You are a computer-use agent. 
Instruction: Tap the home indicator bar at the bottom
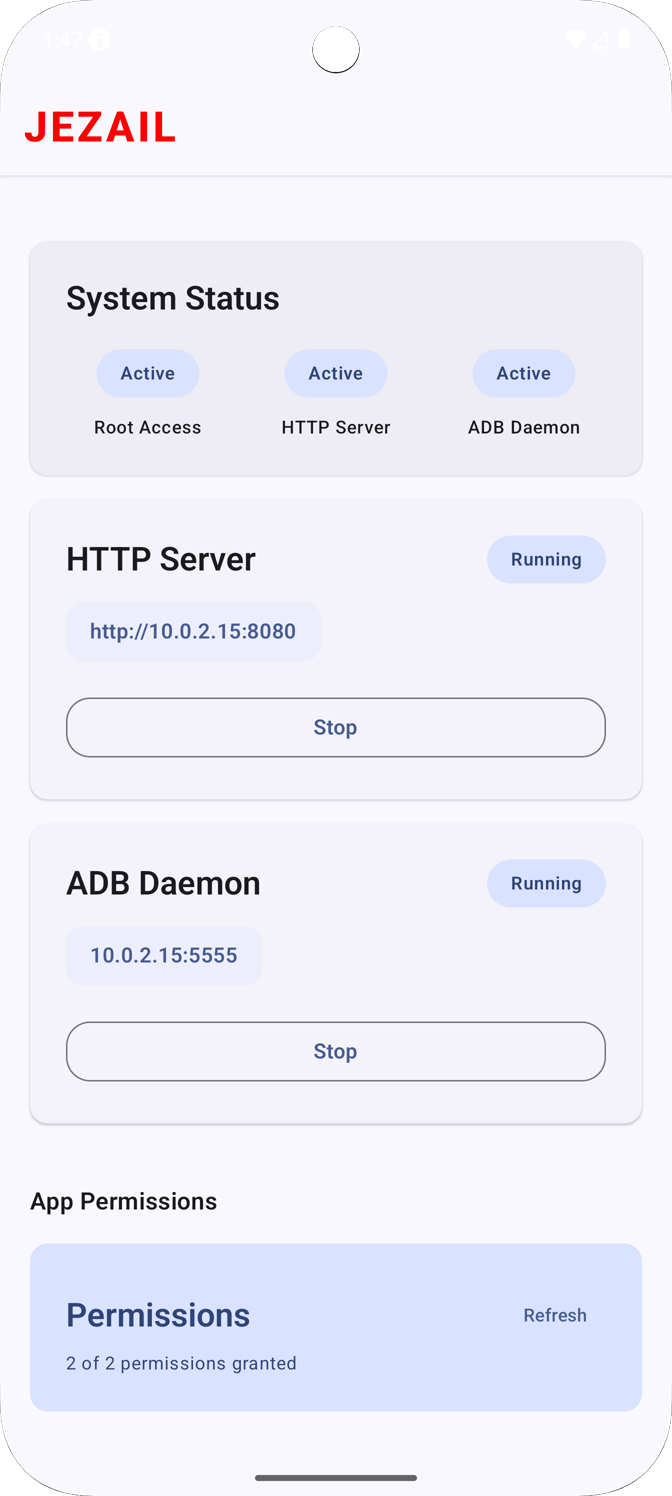coord(335,1477)
